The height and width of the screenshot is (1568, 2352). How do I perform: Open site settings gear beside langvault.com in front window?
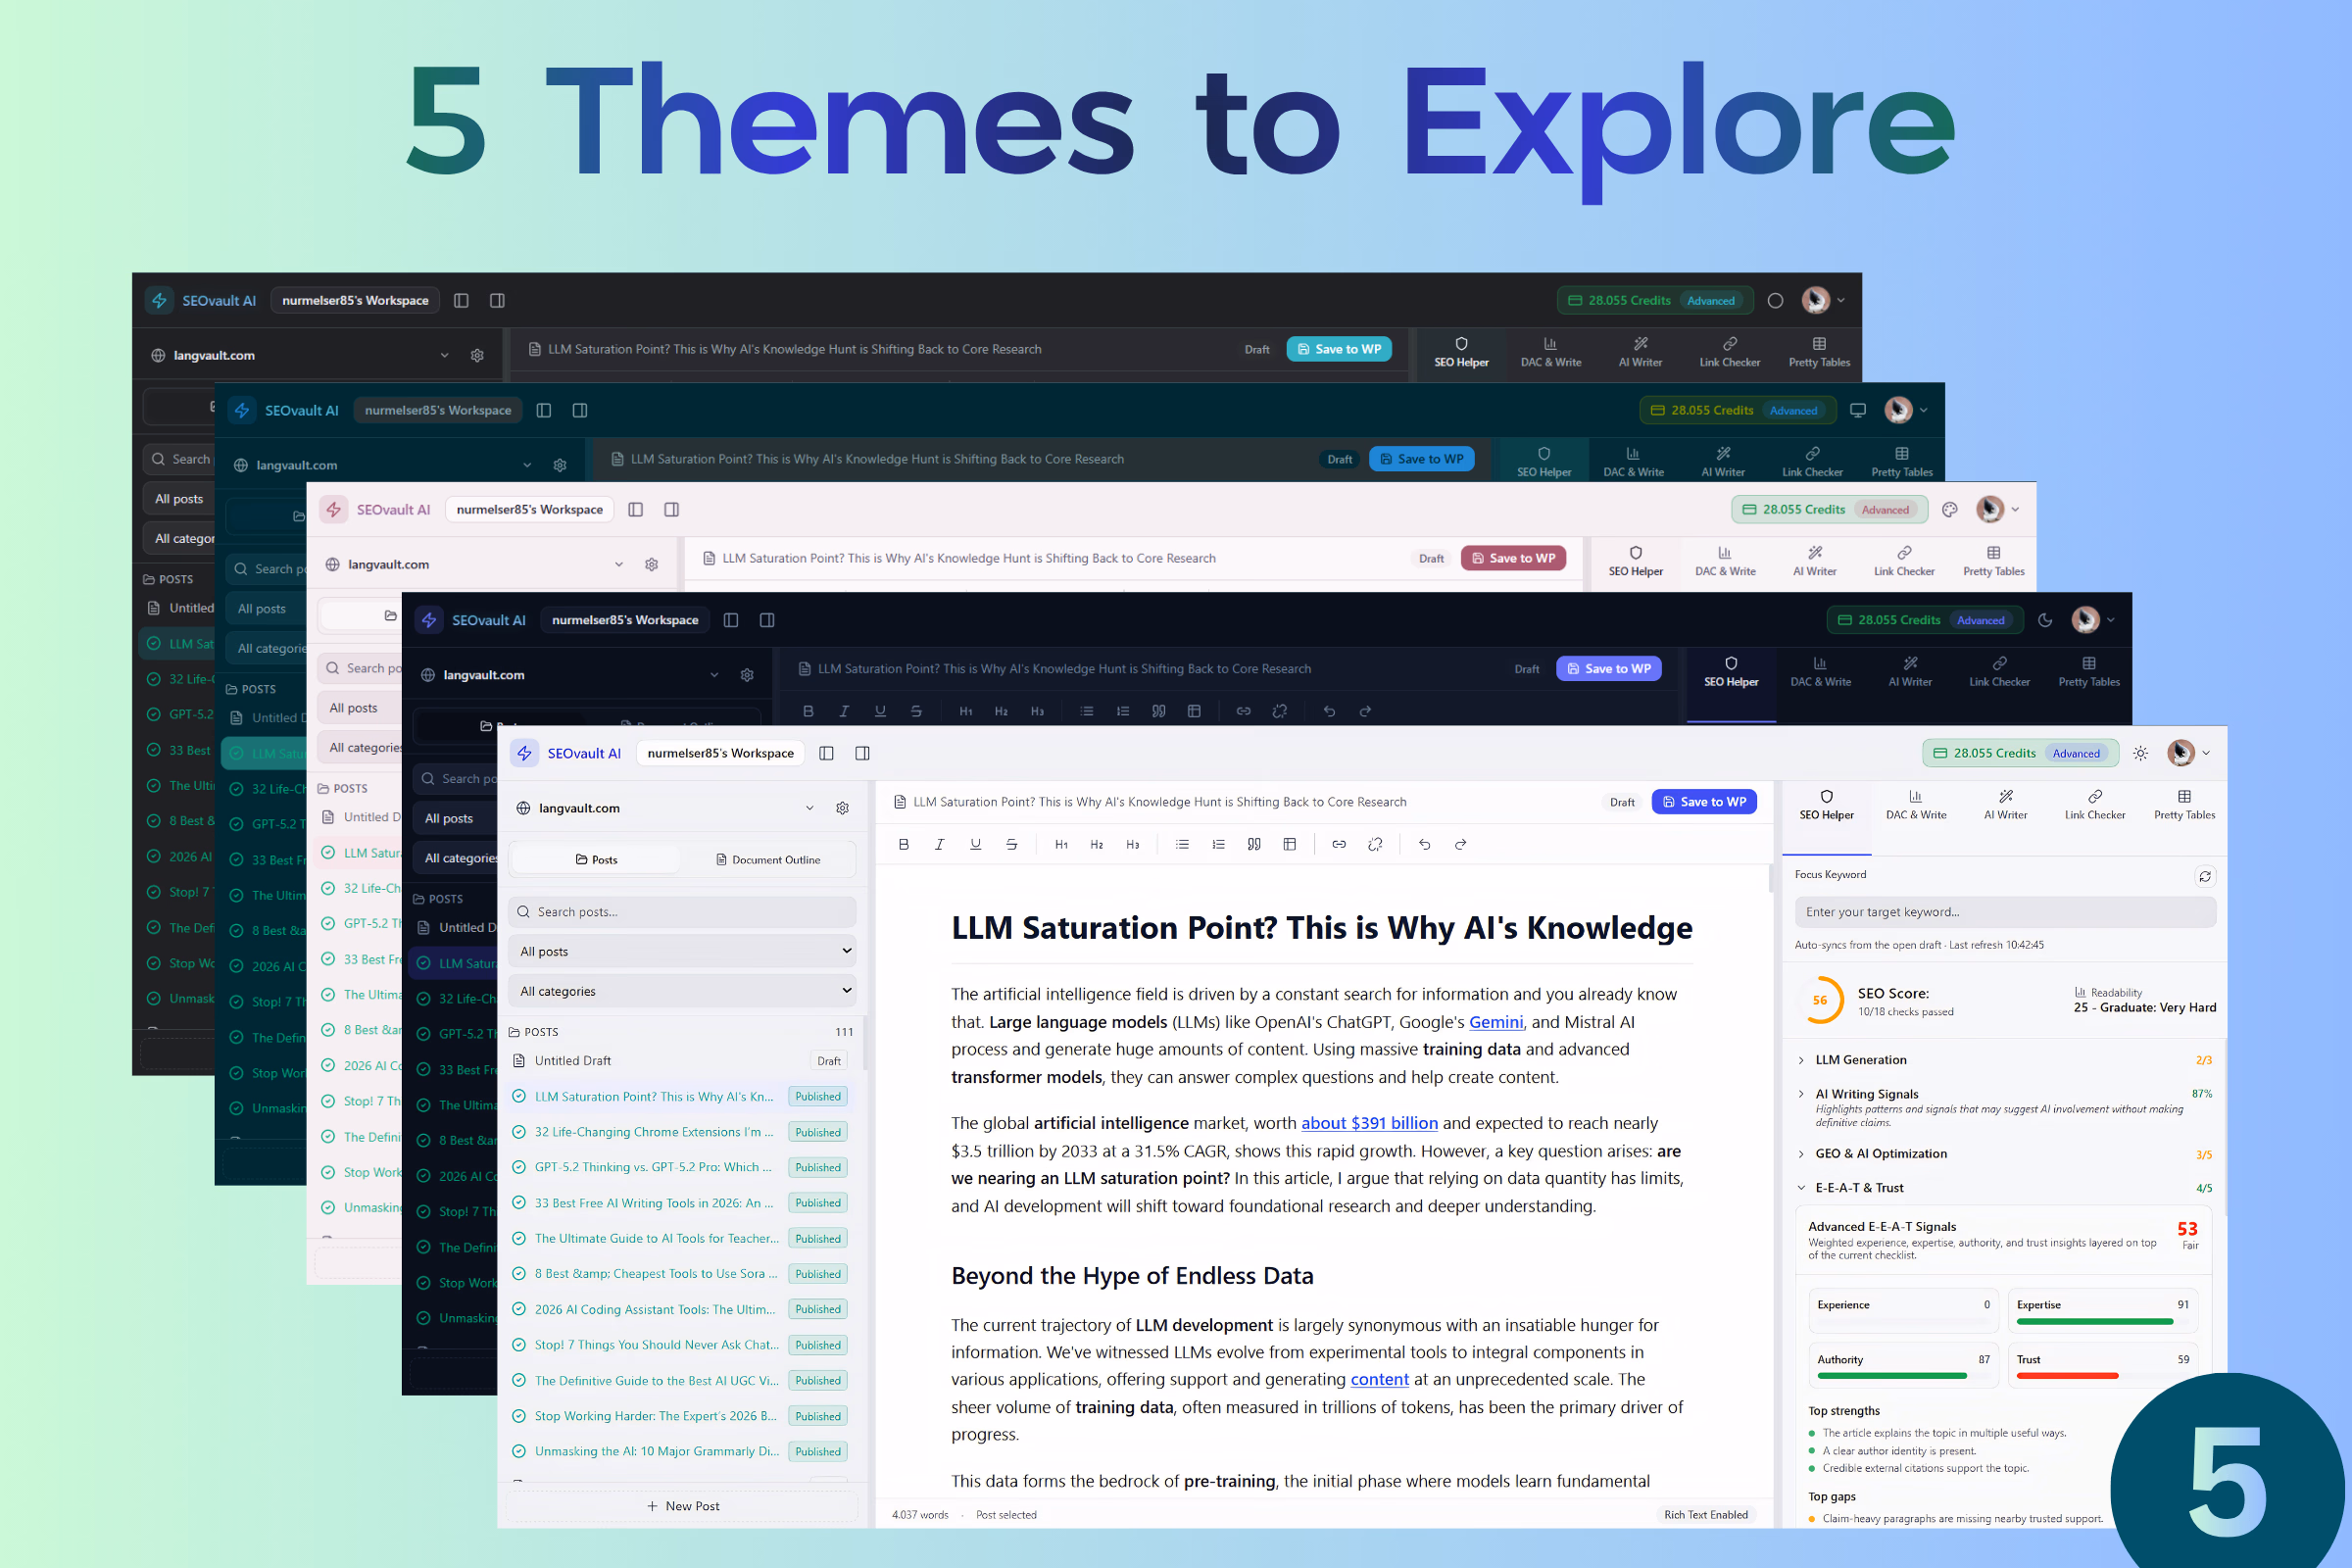(842, 808)
